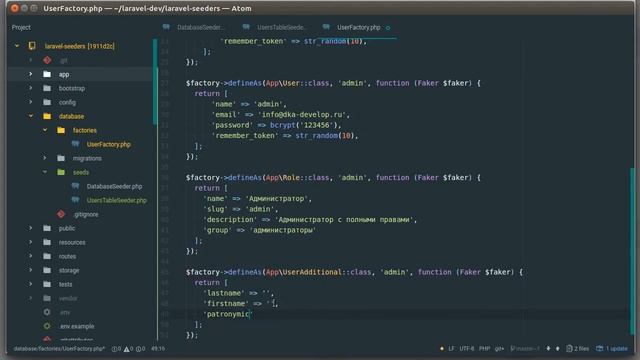
Task: Click the migrations folder icon
Action: pyautogui.click(x=61, y=158)
